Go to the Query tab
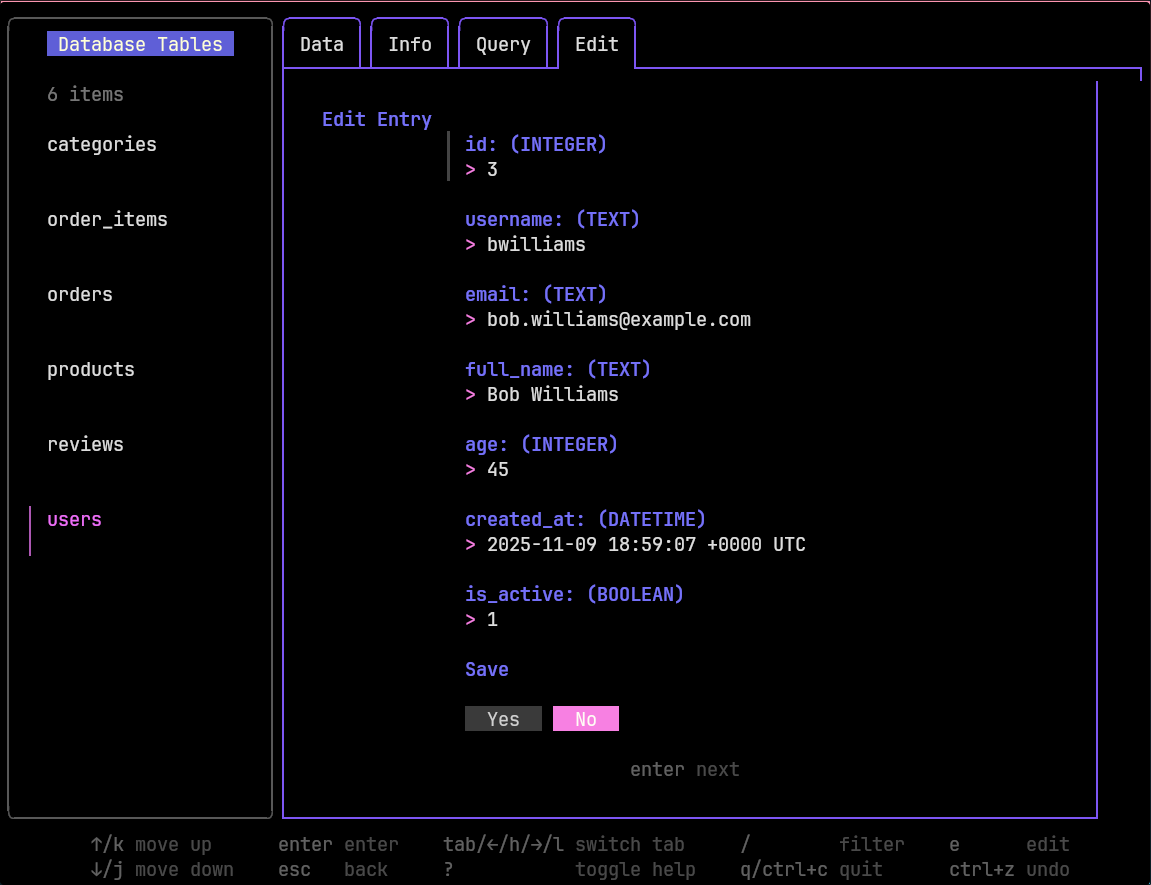 pos(503,44)
